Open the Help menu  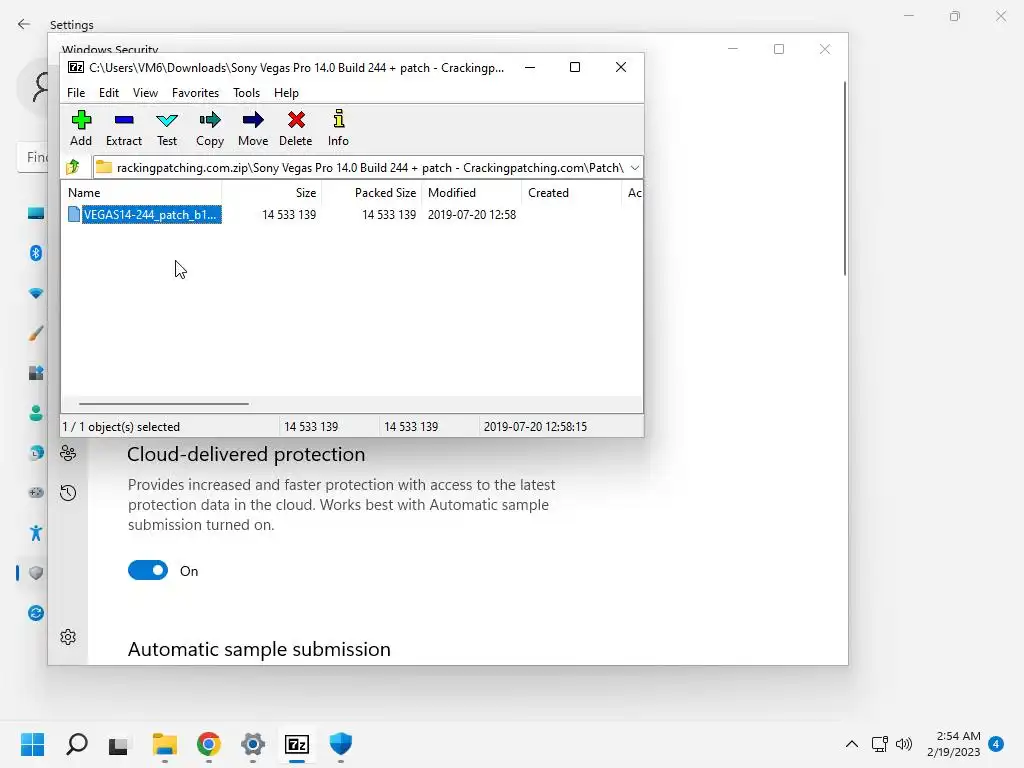286,93
